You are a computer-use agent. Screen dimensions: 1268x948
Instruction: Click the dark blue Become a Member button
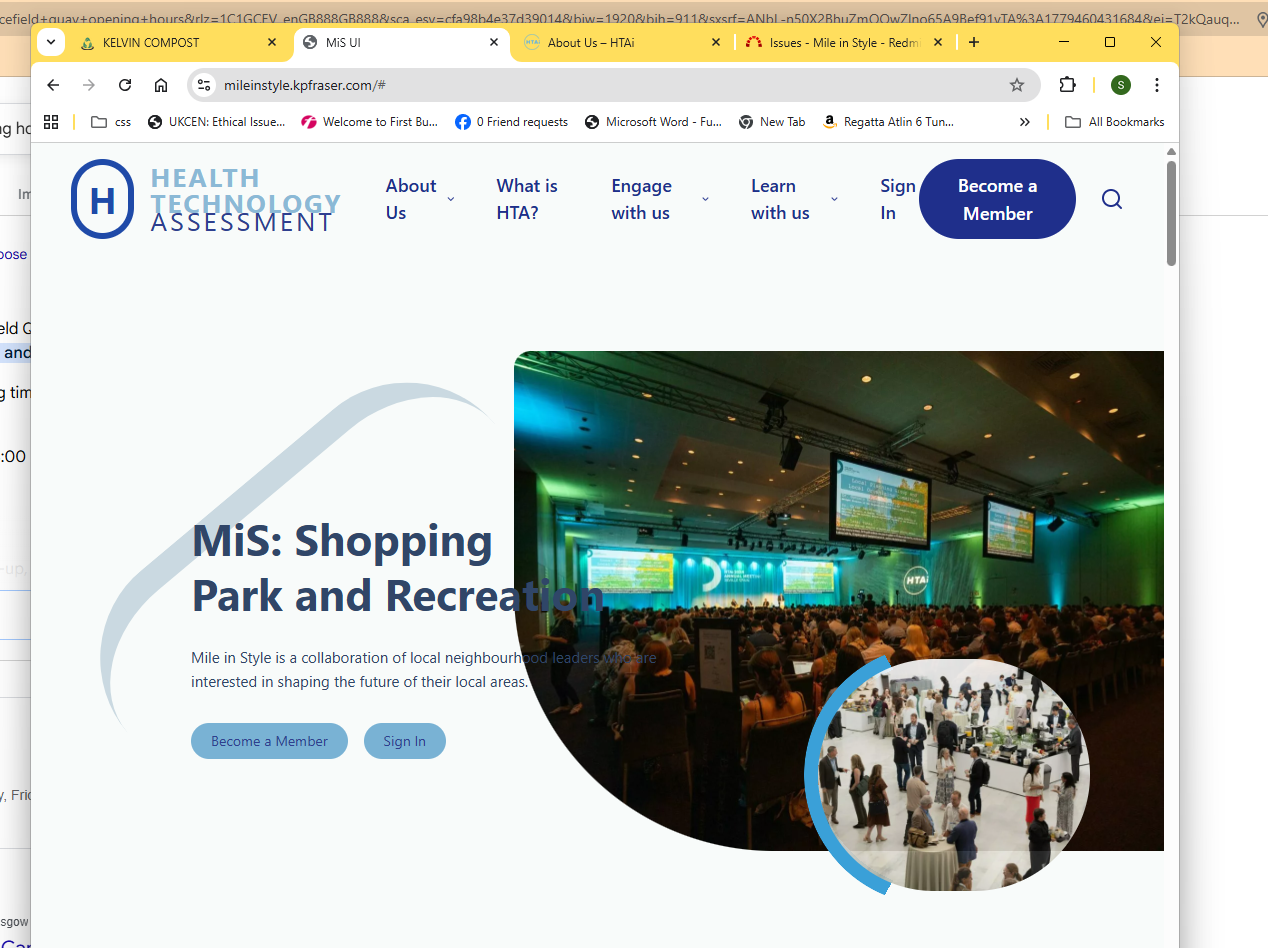[x=997, y=199]
